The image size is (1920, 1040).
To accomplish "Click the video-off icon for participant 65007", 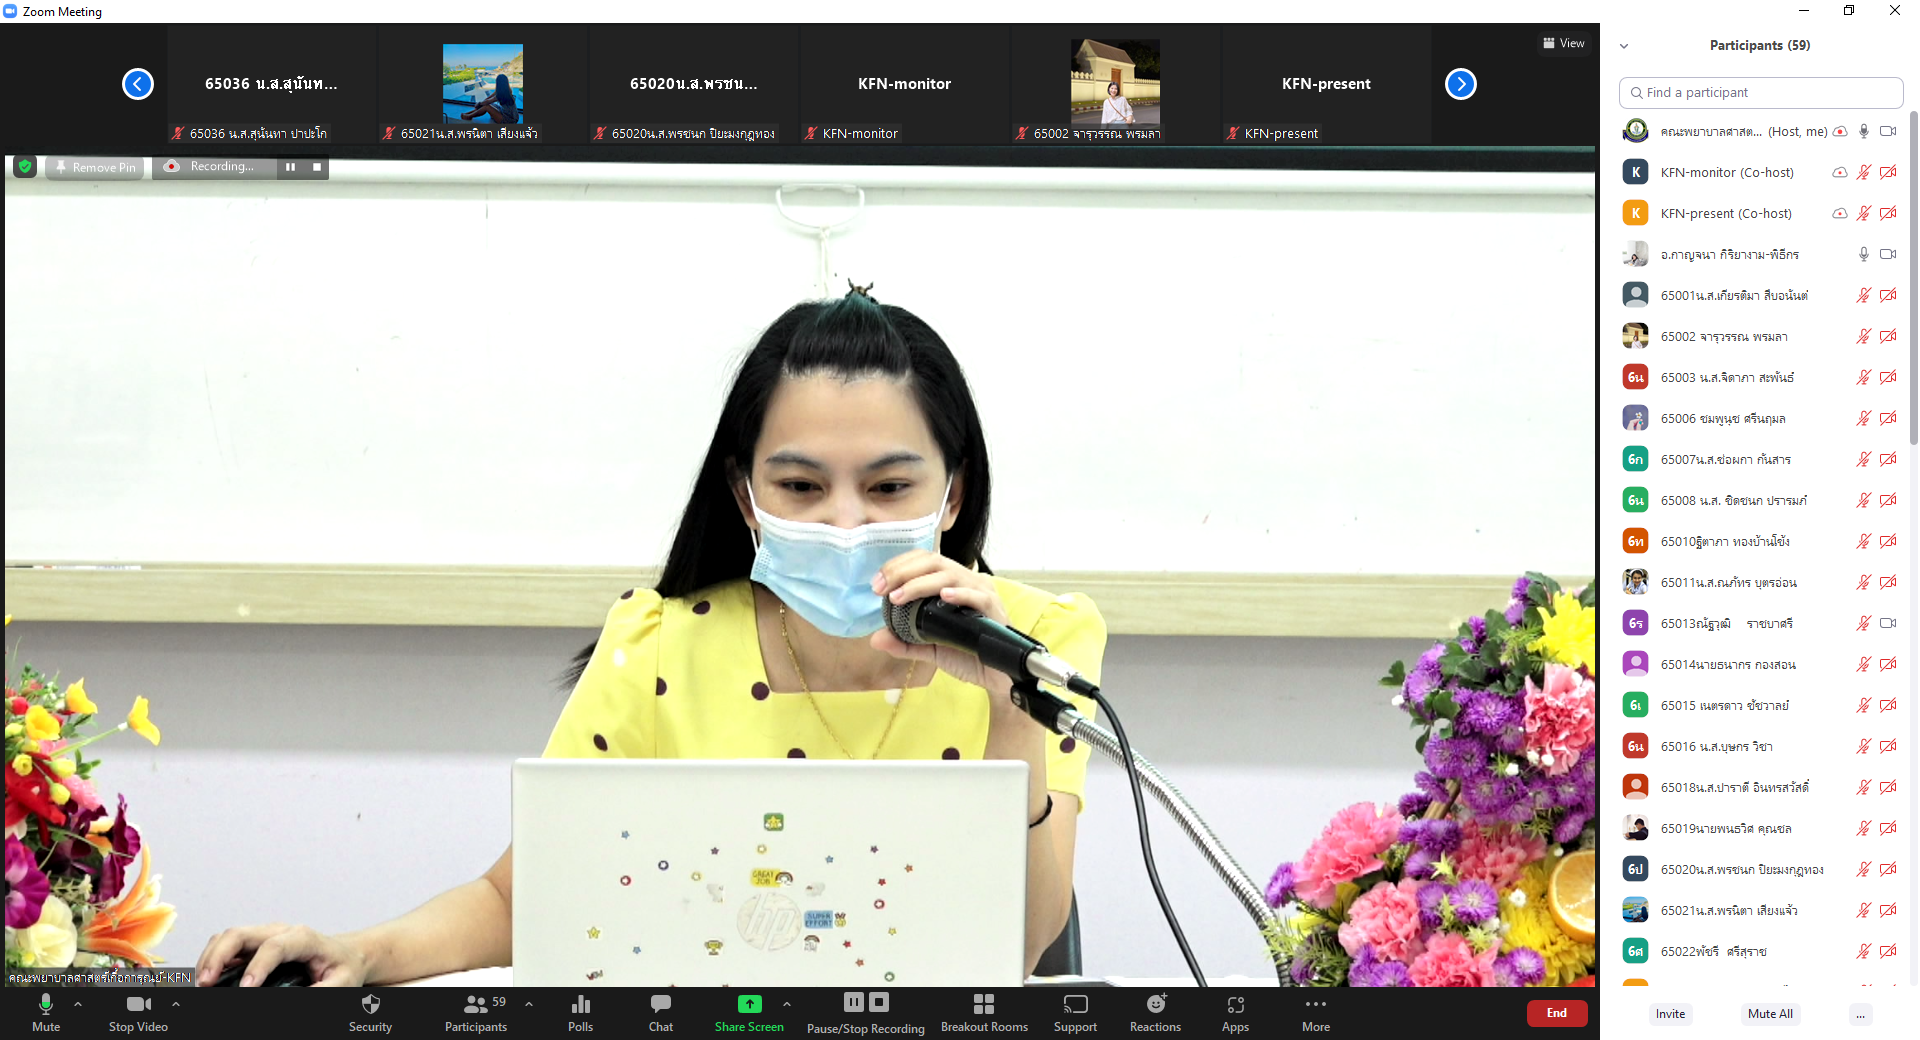I will coord(1888,459).
